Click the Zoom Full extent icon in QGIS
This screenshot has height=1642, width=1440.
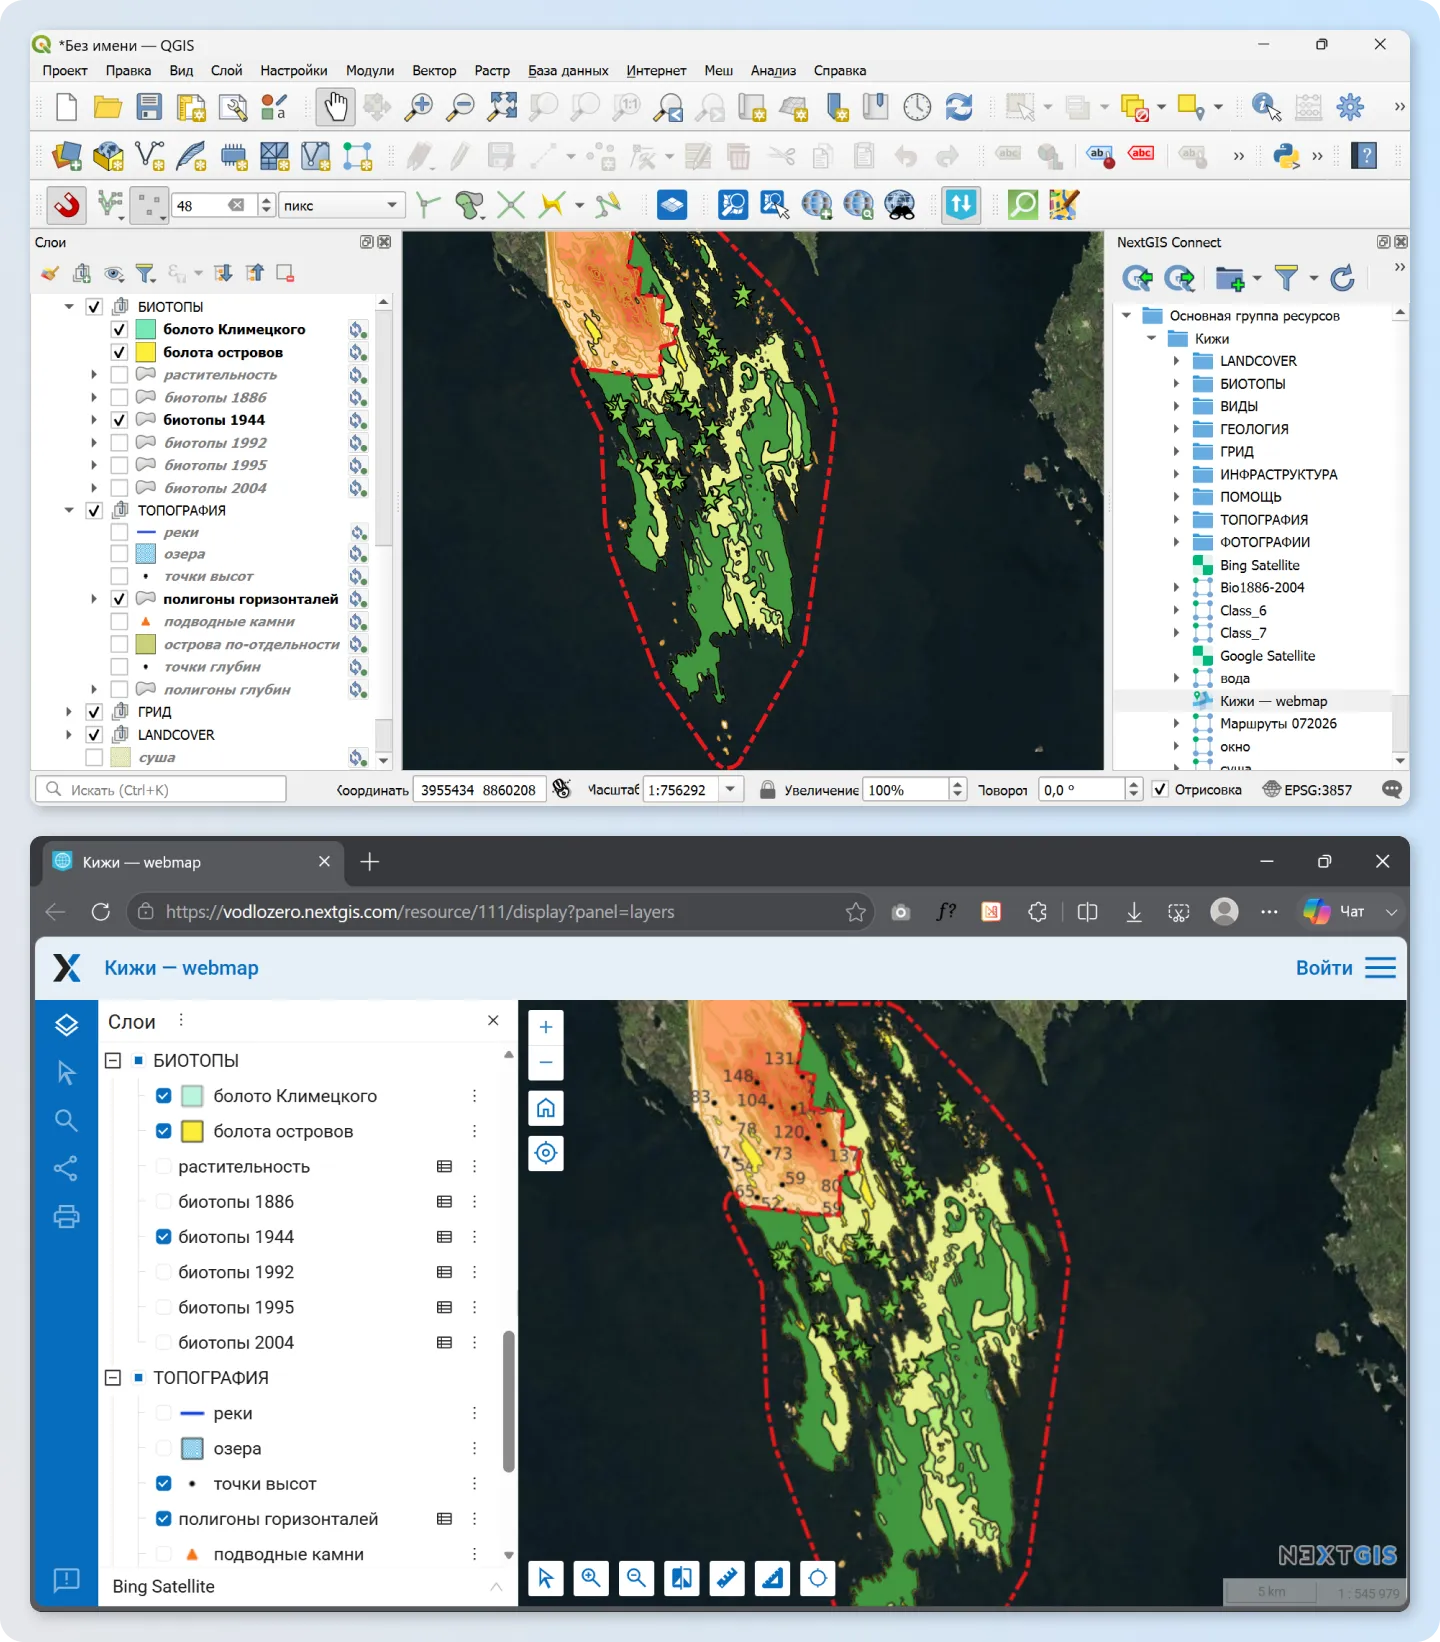tap(501, 107)
